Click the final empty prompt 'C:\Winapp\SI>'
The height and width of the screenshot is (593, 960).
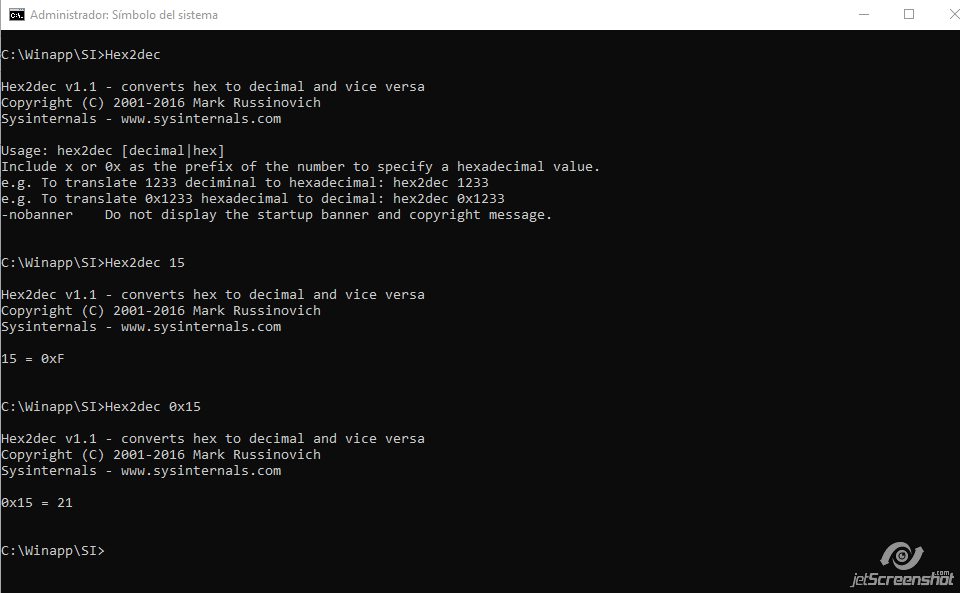(53, 550)
